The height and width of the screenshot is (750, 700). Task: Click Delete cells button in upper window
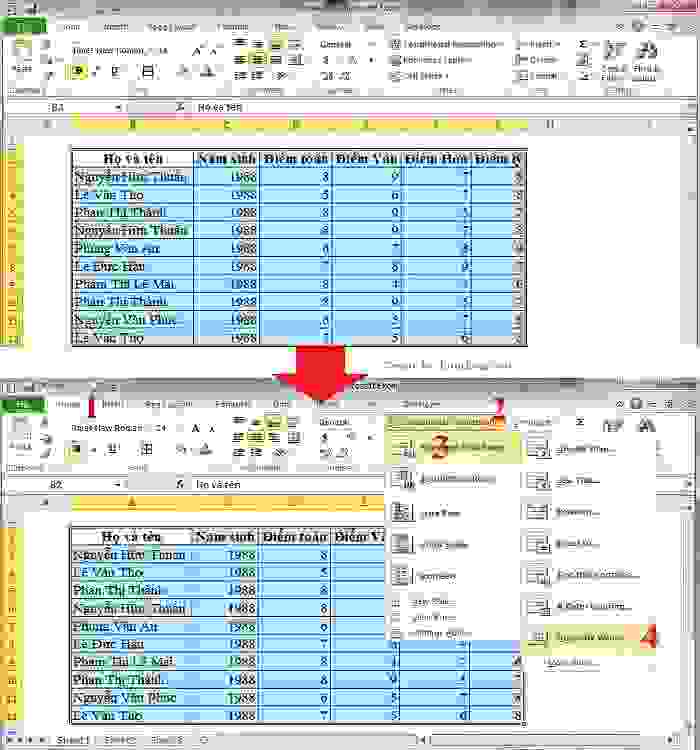536,60
